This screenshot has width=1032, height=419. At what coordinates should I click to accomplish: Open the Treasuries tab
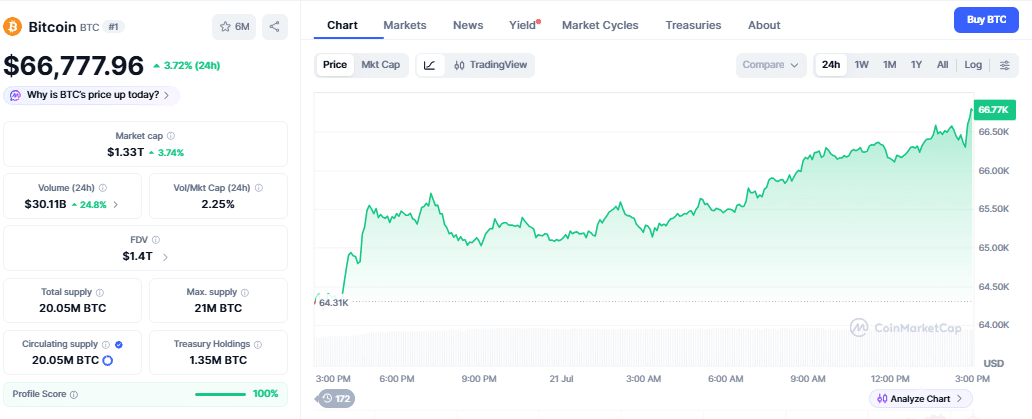tap(693, 25)
